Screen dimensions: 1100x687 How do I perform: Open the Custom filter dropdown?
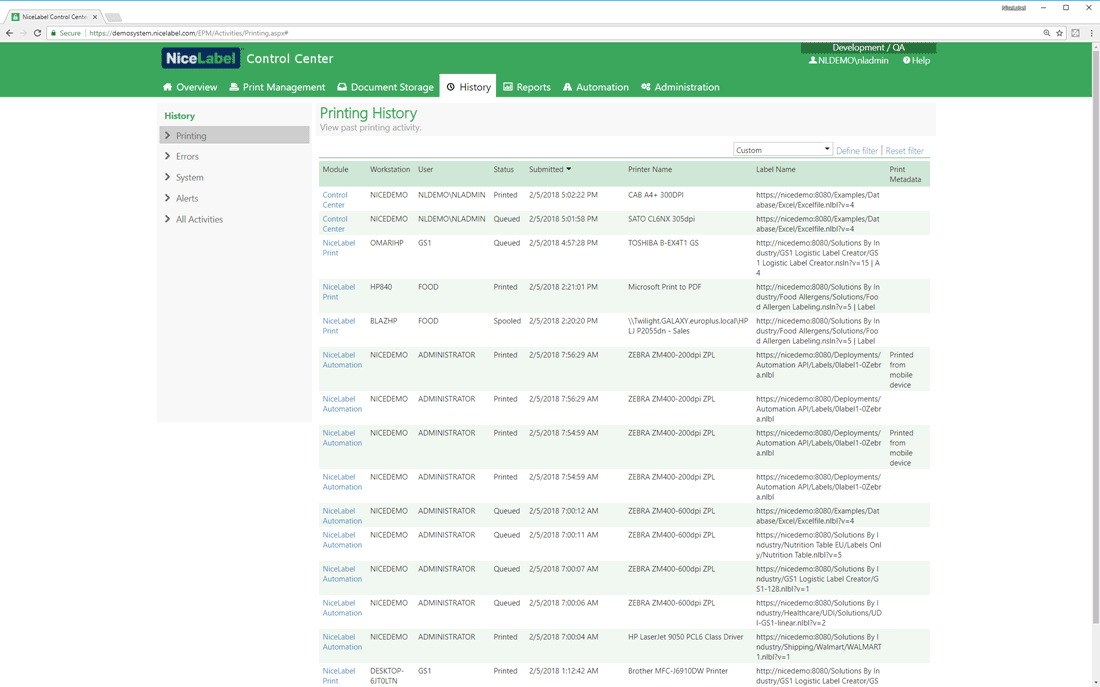(783, 149)
